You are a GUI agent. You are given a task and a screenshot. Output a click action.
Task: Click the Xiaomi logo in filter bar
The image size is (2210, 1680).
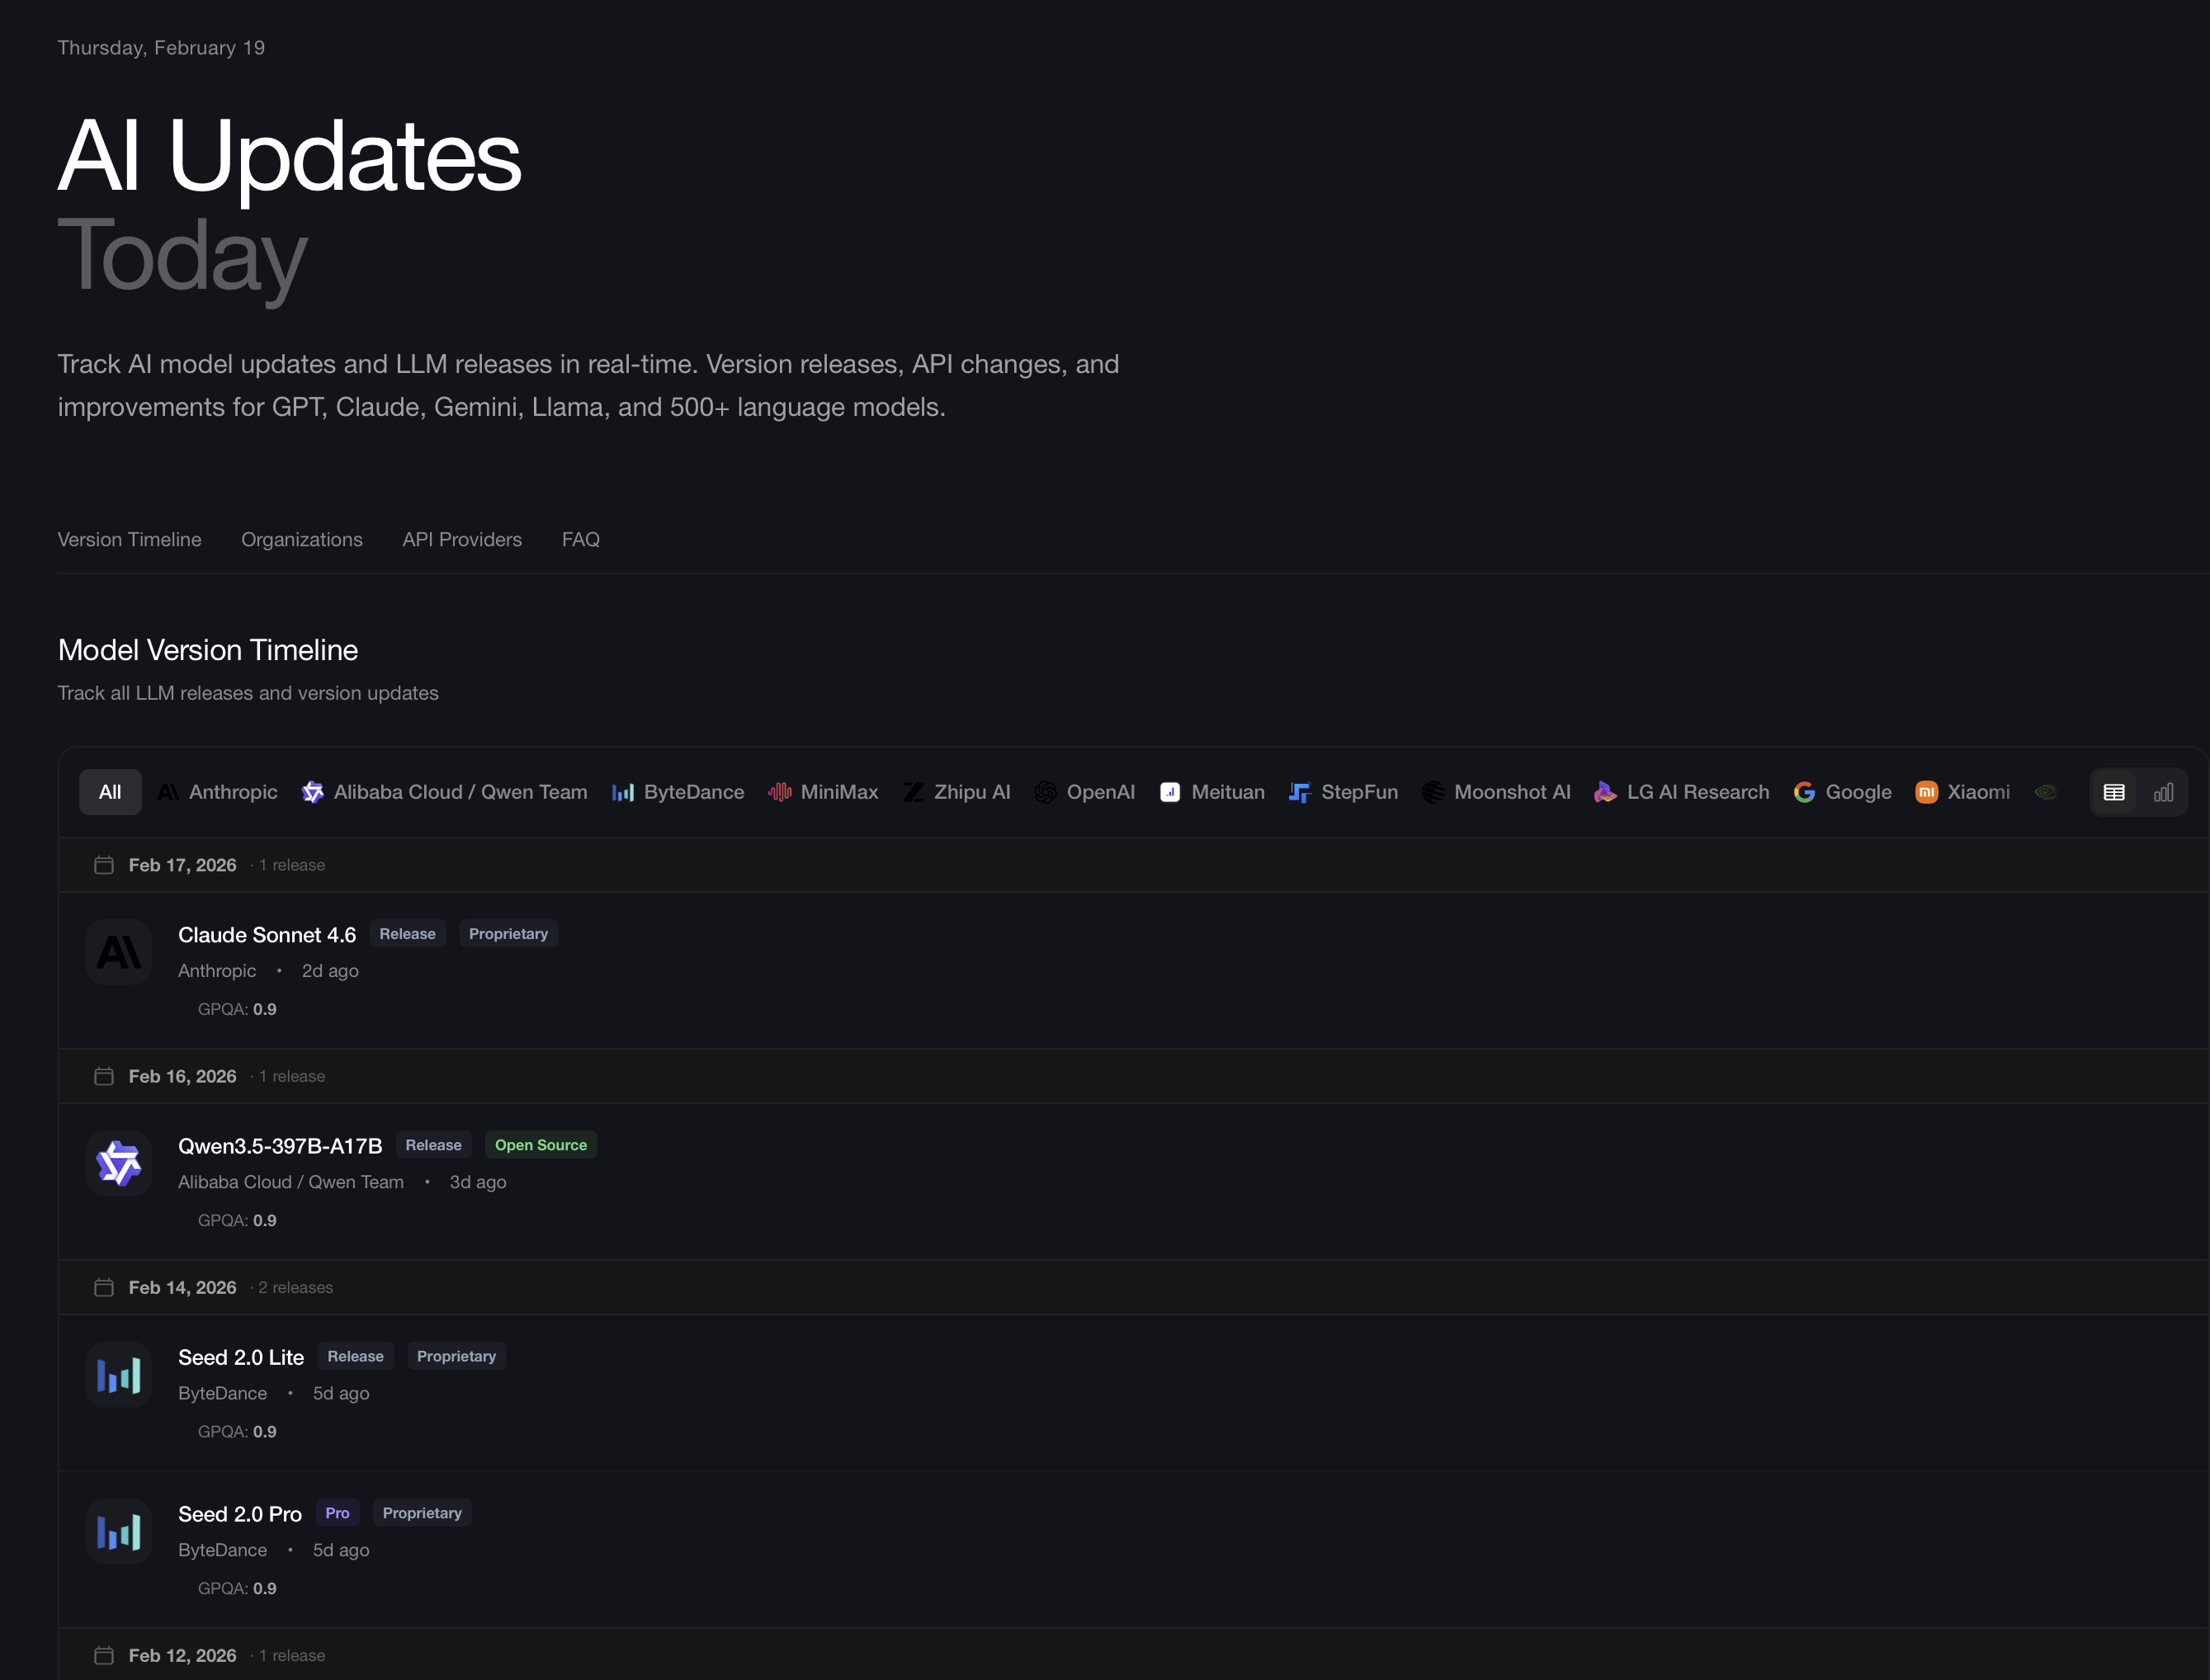1926,792
